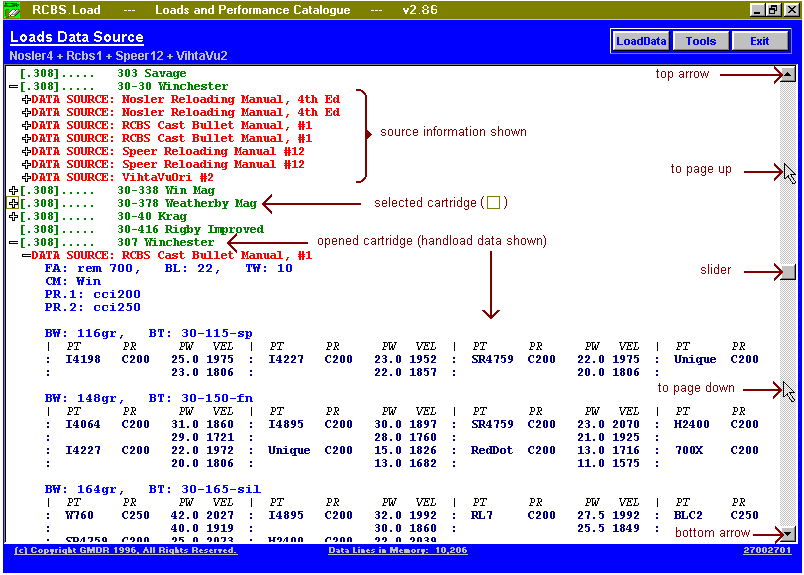Click the 'BW: 164gr' bullet heading
804x575 pixels.
(x=84, y=489)
